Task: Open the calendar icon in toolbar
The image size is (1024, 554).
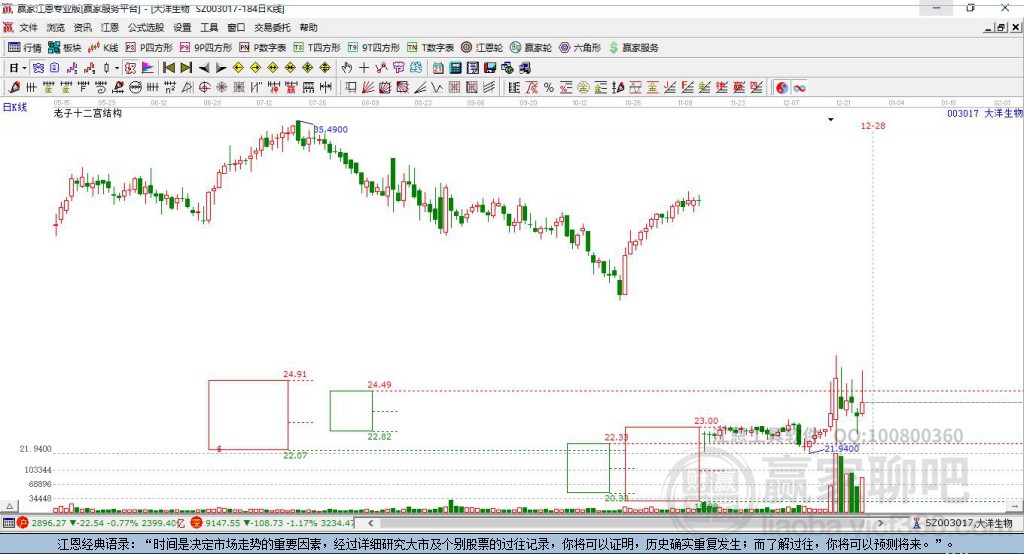Action: pyautogui.click(x=438, y=68)
